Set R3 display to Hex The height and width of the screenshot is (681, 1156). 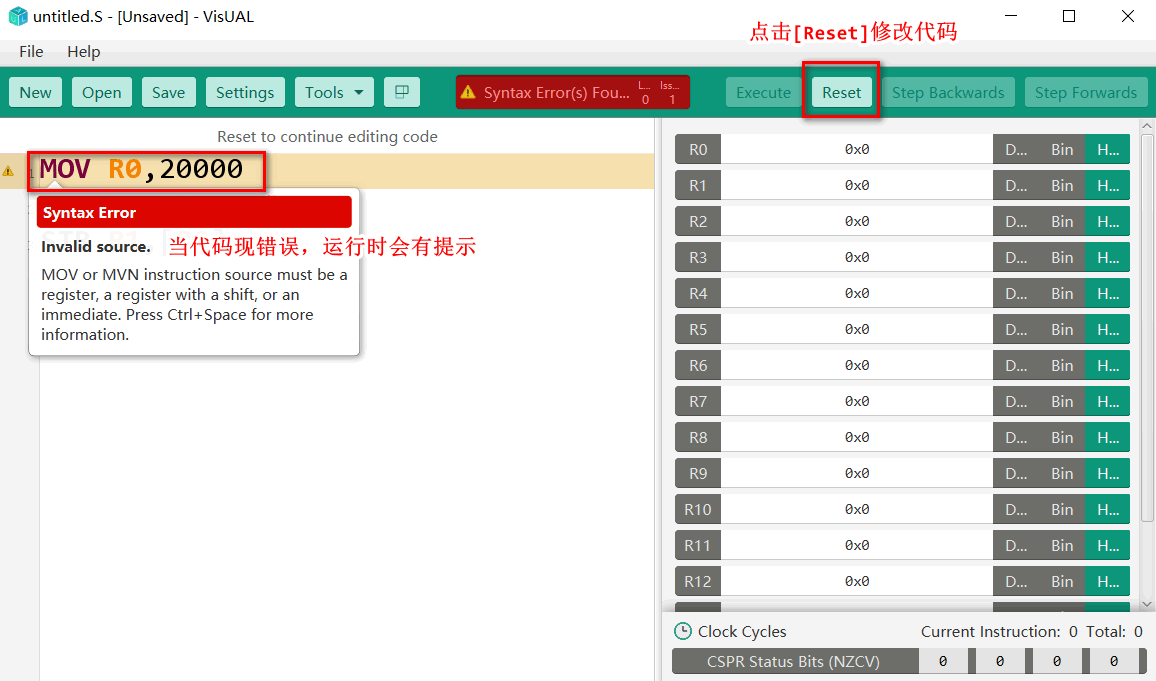point(1107,257)
